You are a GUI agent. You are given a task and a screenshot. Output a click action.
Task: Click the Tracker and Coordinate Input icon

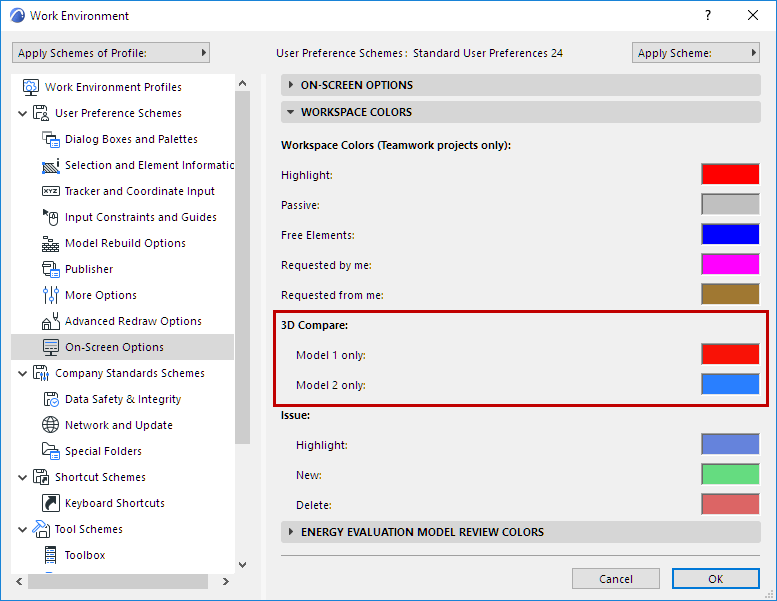[51, 191]
